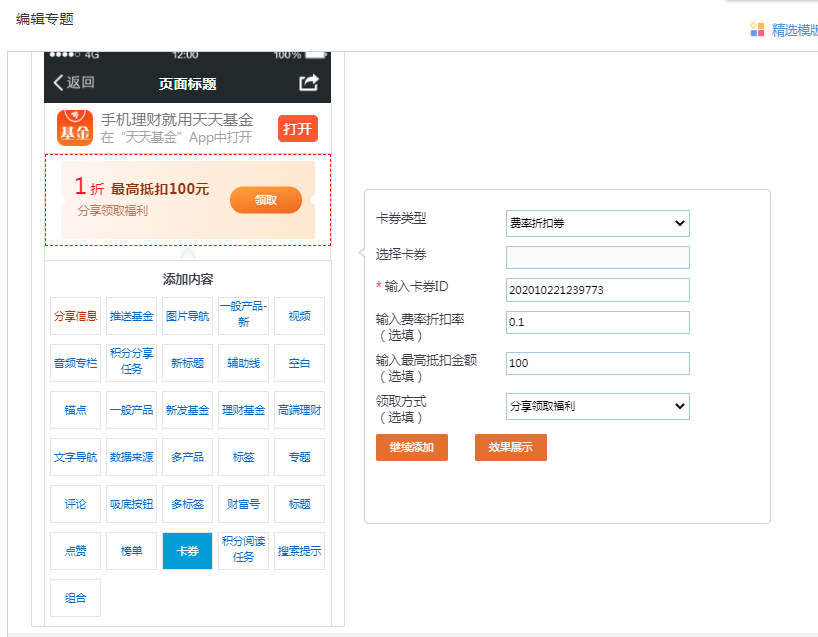Click the 效果展示 button
Viewport: 818px width, 637px height.
tap(511, 447)
